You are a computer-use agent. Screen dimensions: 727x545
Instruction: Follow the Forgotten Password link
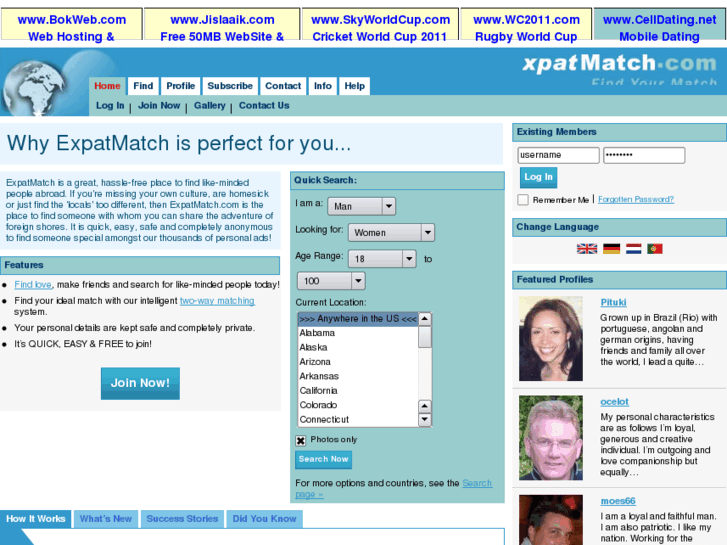coord(636,199)
